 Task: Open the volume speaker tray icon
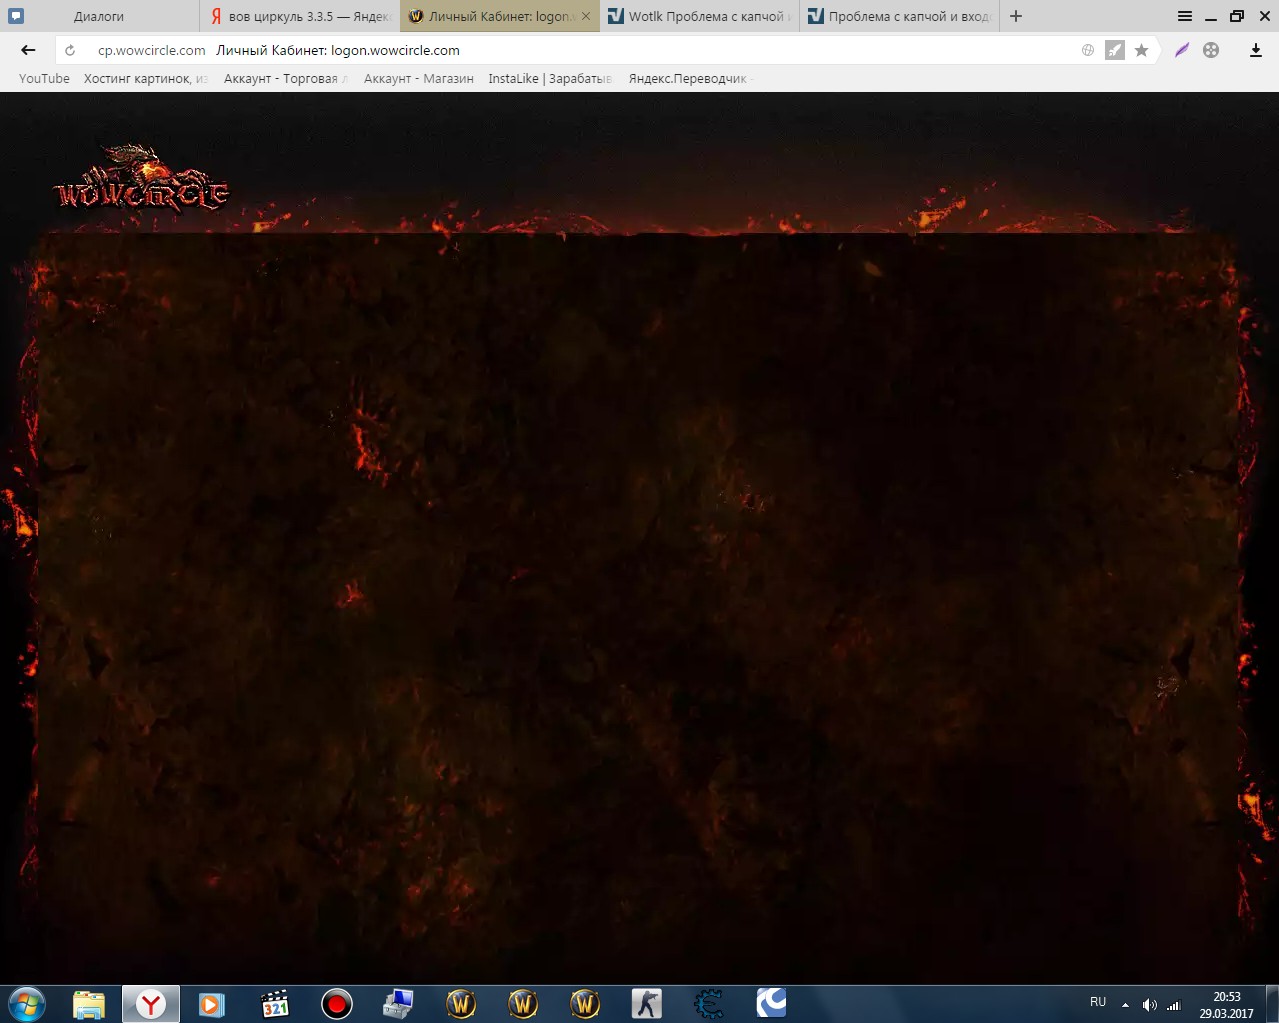pos(1149,1005)
